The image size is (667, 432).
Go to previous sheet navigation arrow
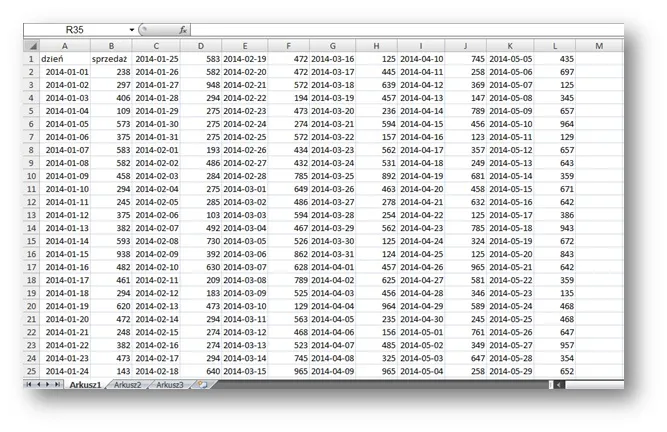point(38,384)
